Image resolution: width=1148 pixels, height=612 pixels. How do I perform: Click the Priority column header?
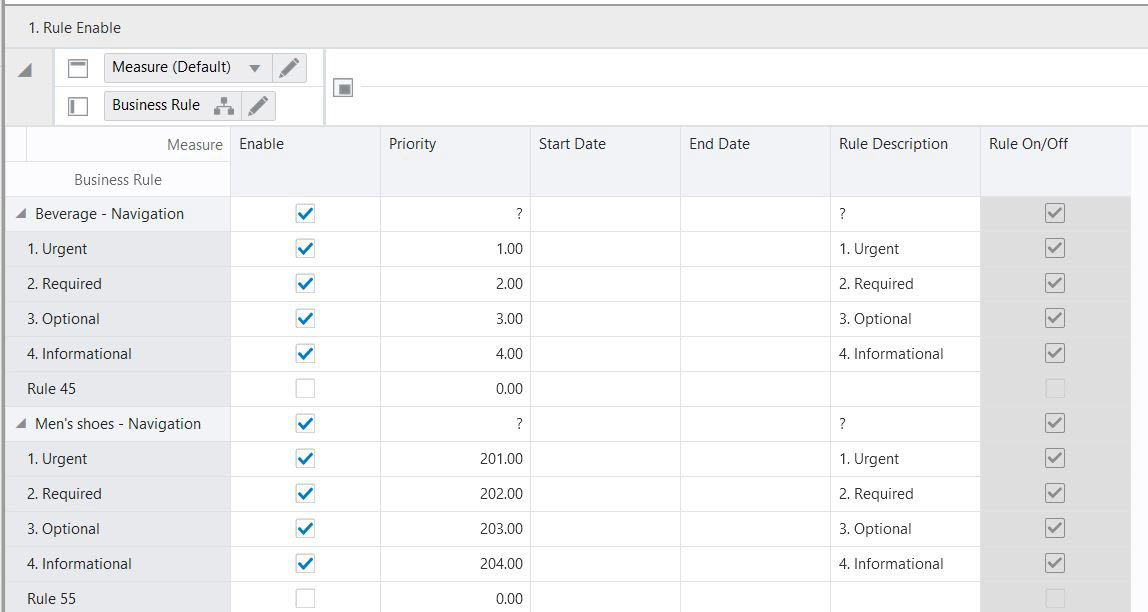point(411,144)
